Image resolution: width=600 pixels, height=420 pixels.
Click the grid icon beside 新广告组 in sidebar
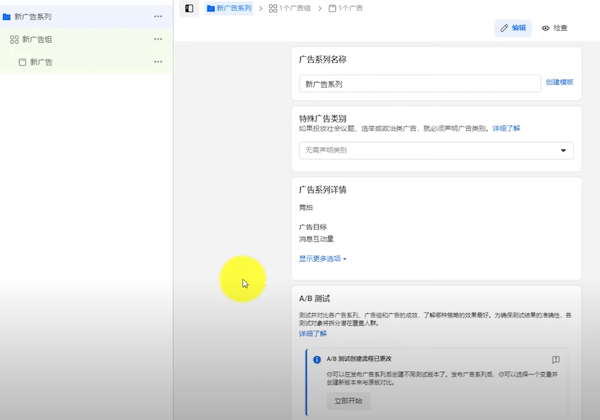click(14, 40)
